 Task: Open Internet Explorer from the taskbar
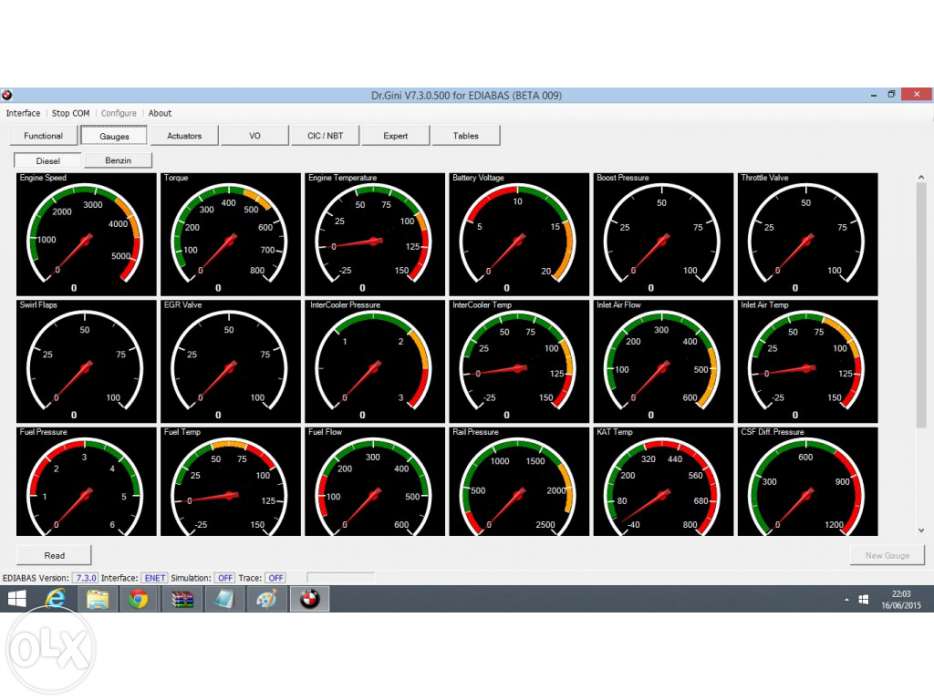pos(56,599)
